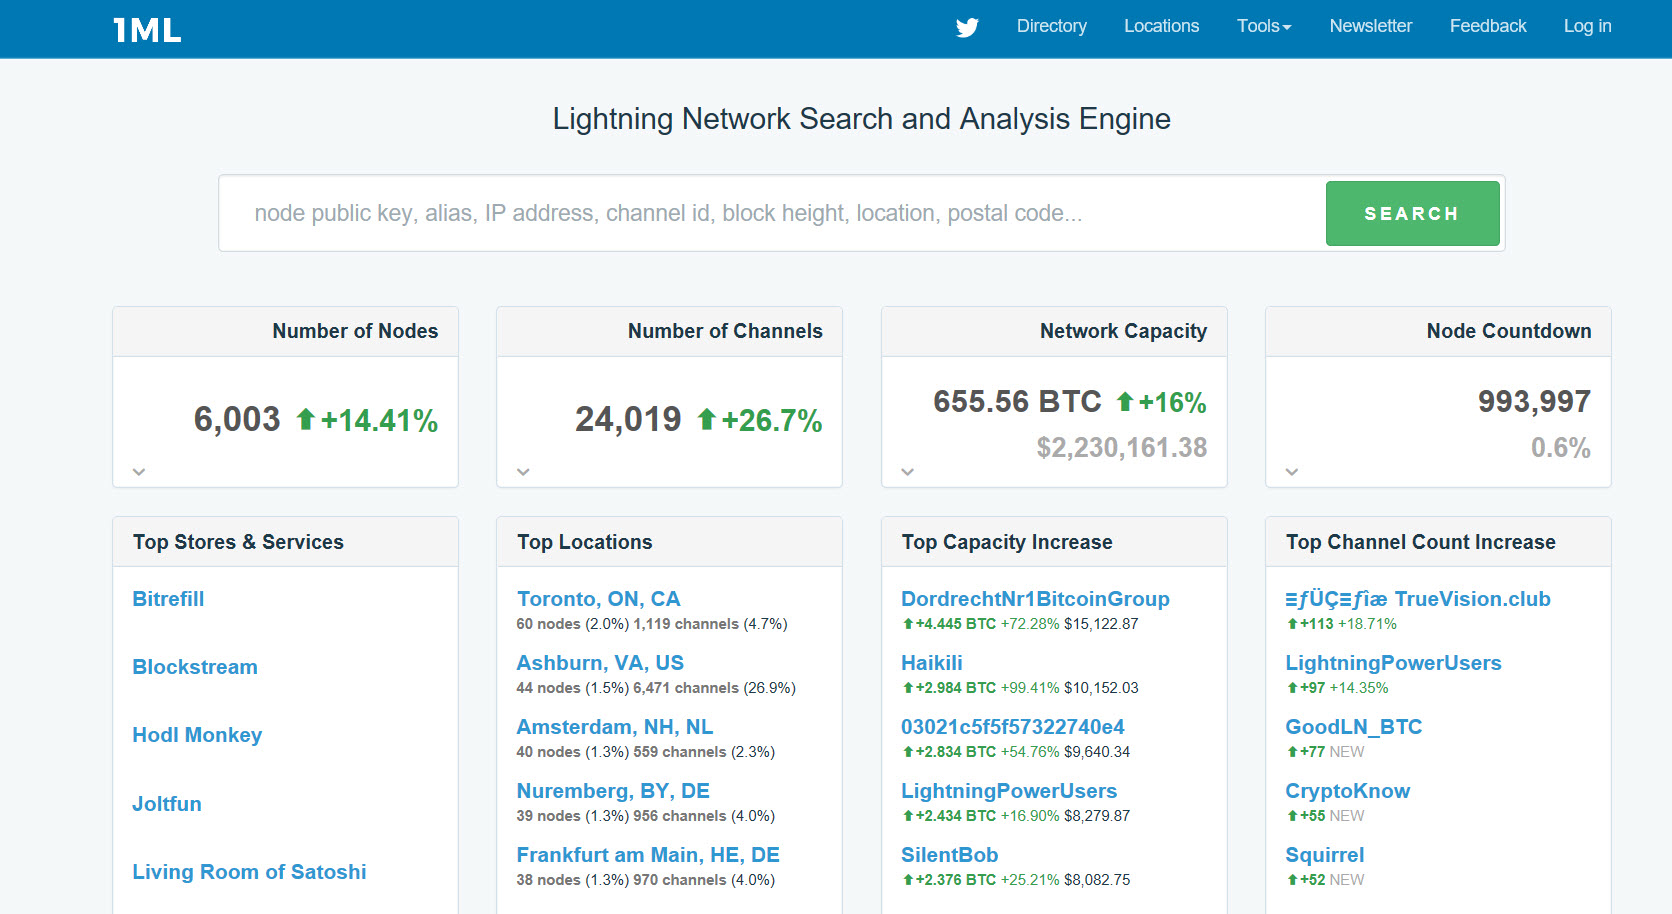Open 1ML's Twitter profile via the bird icon
The height and width of the screenshot is (914, 1672).
click(966, 28)
